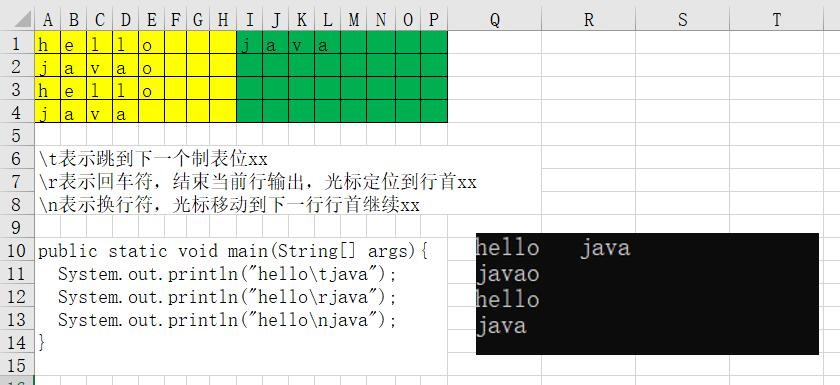This screenshot has width=840, height=385.
Task: Select column Q header
Action: [x=494, y=20]
